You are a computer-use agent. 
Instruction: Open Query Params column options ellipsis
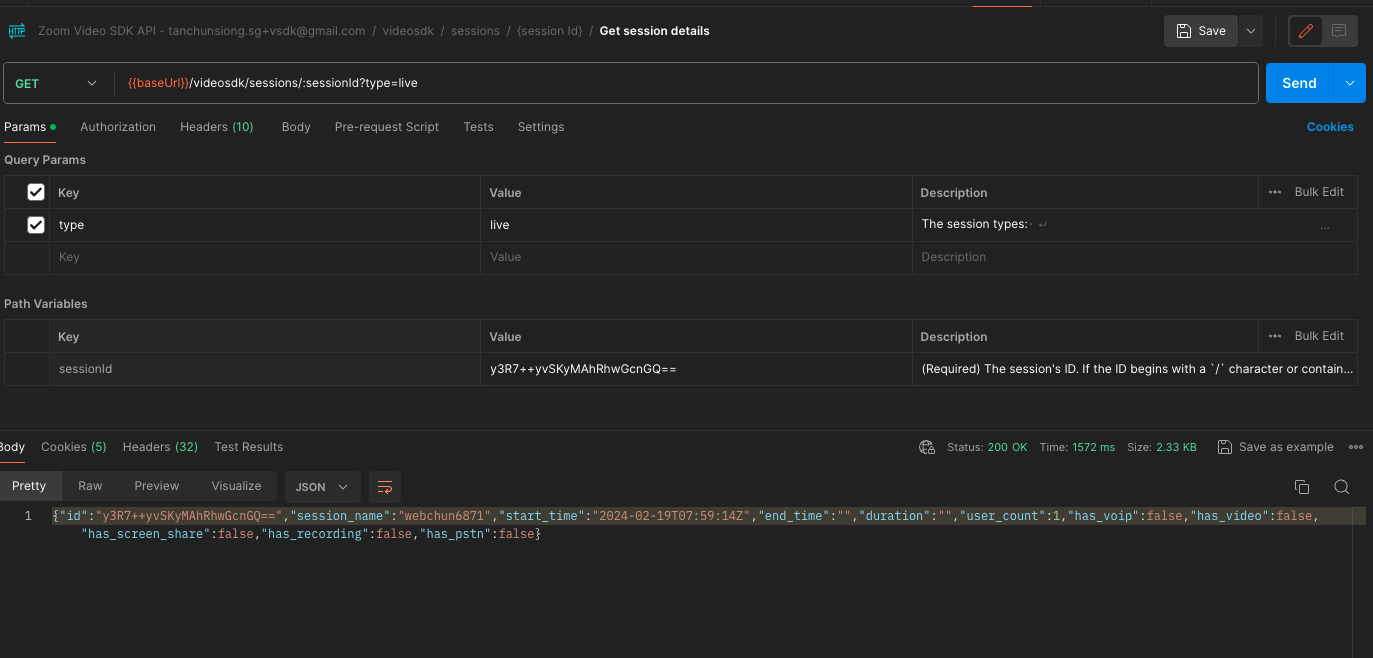click(1275, 192)
